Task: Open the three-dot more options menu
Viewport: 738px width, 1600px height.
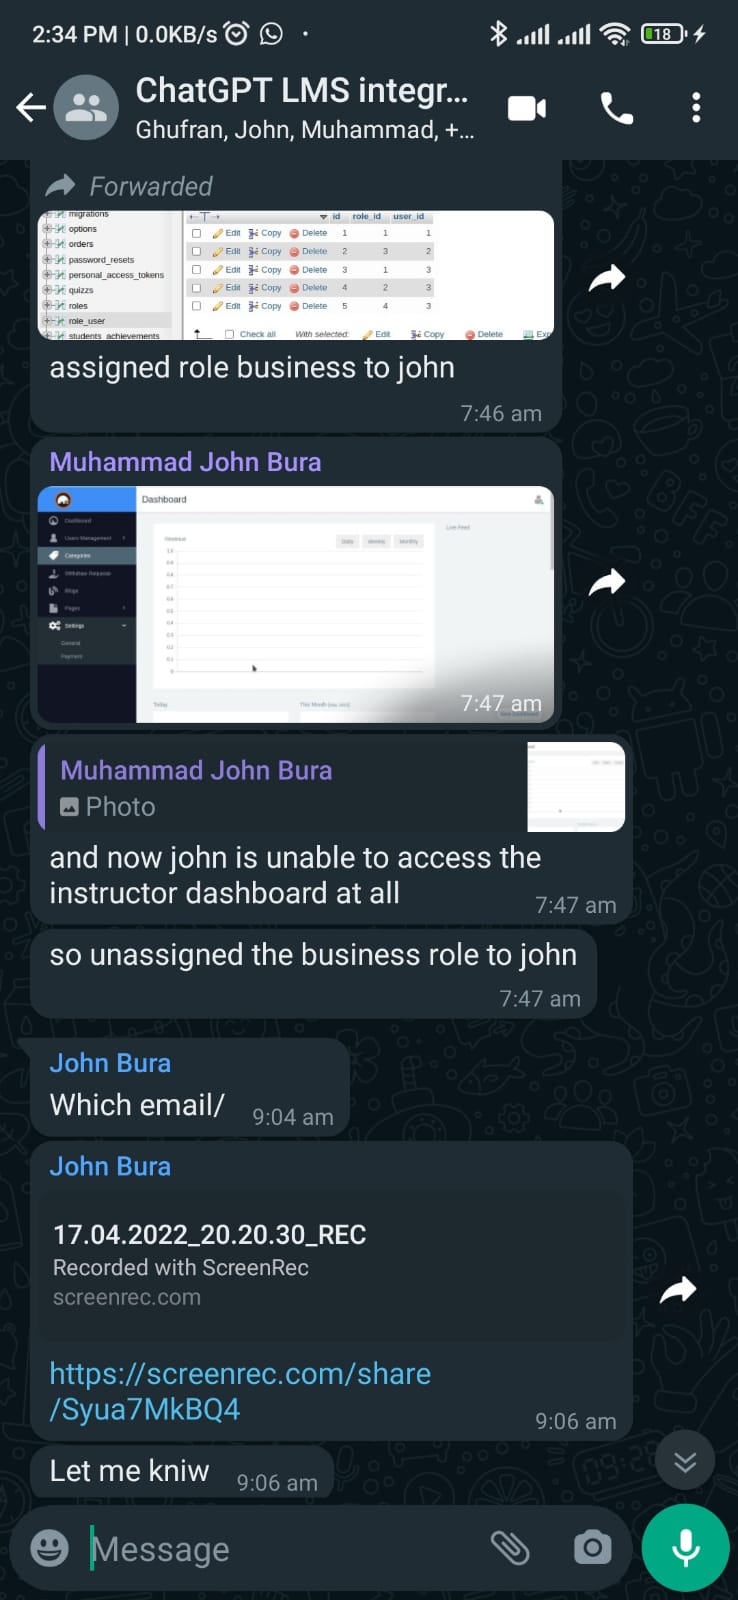Action: click(x=696, y=107)
